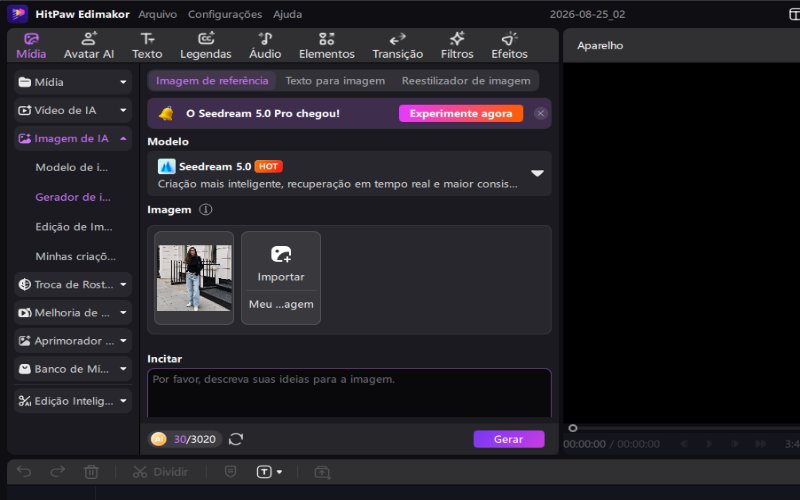Click the 30/3020 credits counter
Screen dimensions: 800x500
[x=194, y=439]
